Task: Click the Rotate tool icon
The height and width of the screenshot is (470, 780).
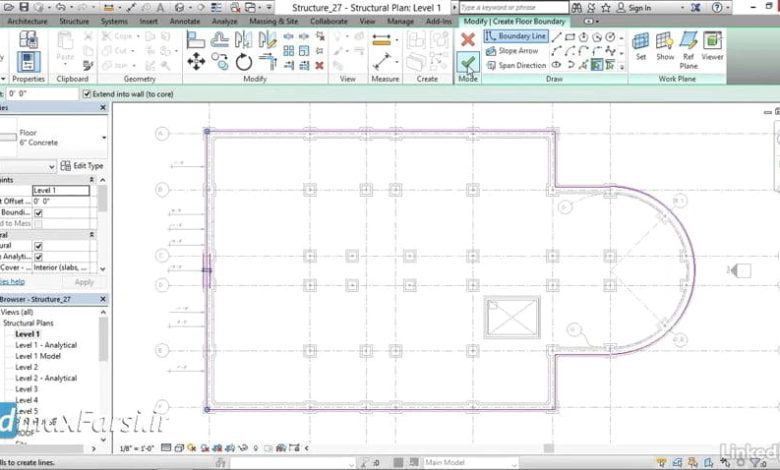Action: tap(244, 62)
